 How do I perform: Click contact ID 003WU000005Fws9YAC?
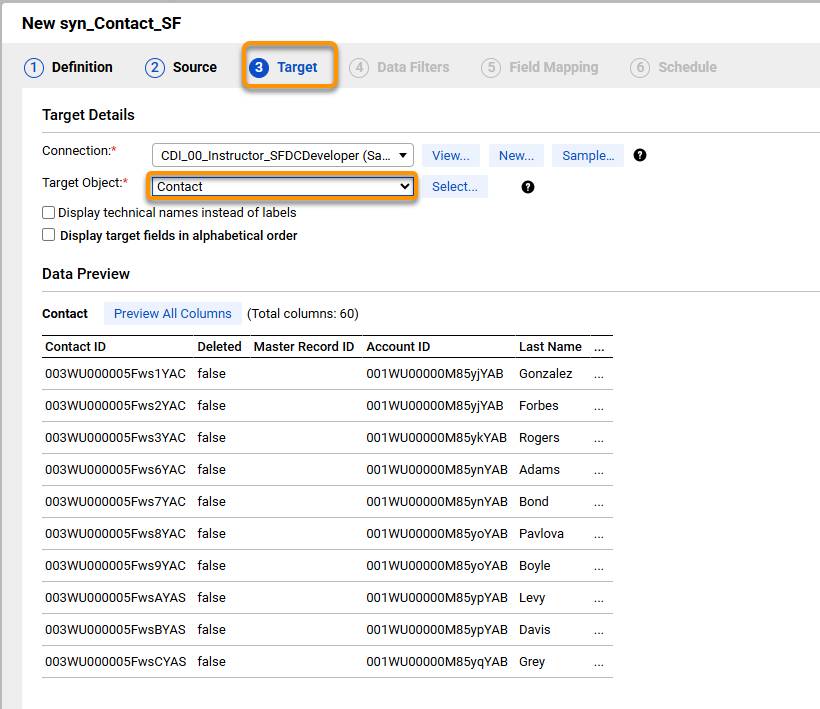click(x=115, y=566)
